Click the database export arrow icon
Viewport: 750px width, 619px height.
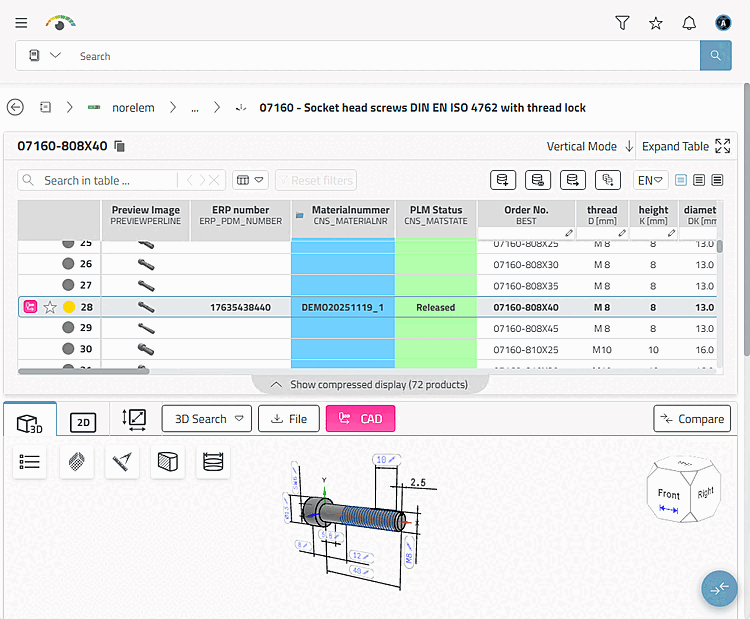tap(573, 180)
